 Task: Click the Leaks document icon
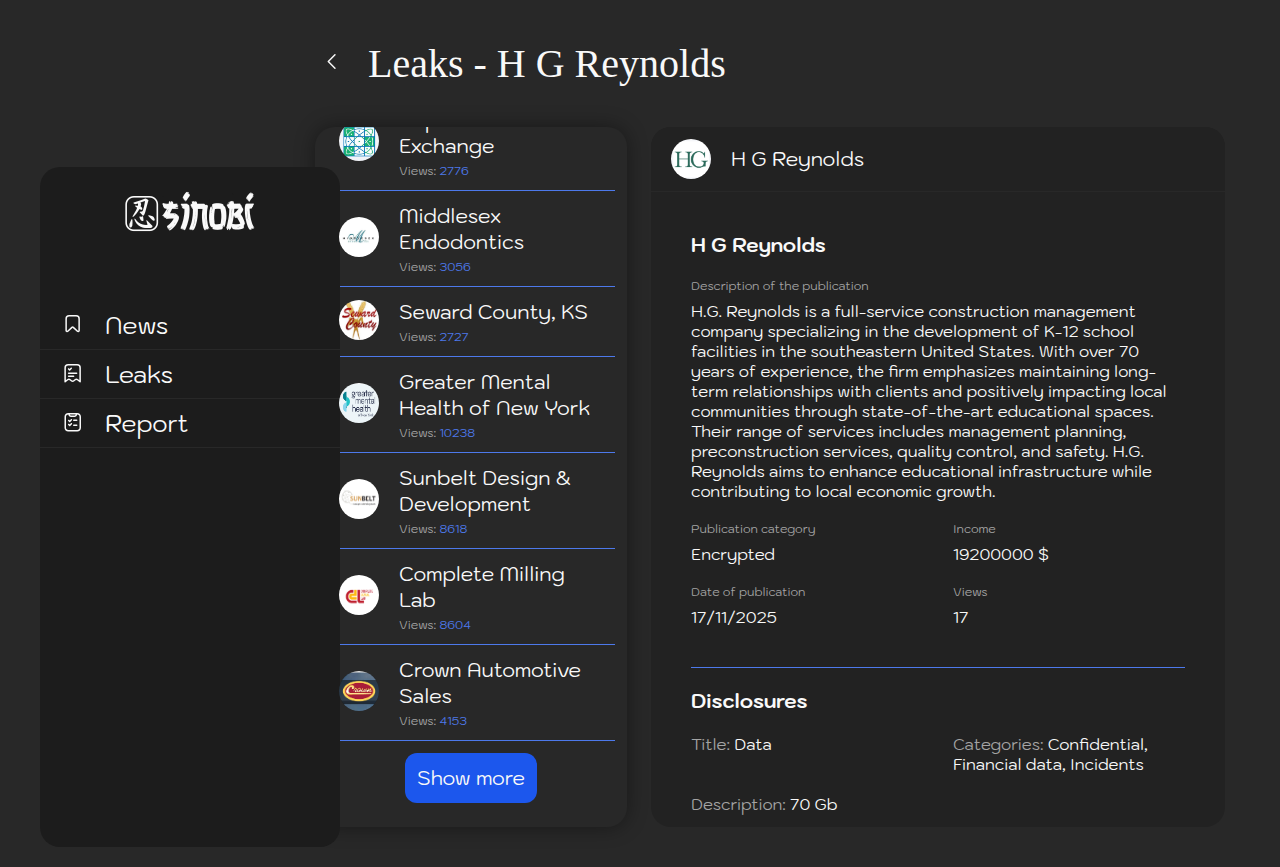[x=73, y=374]
